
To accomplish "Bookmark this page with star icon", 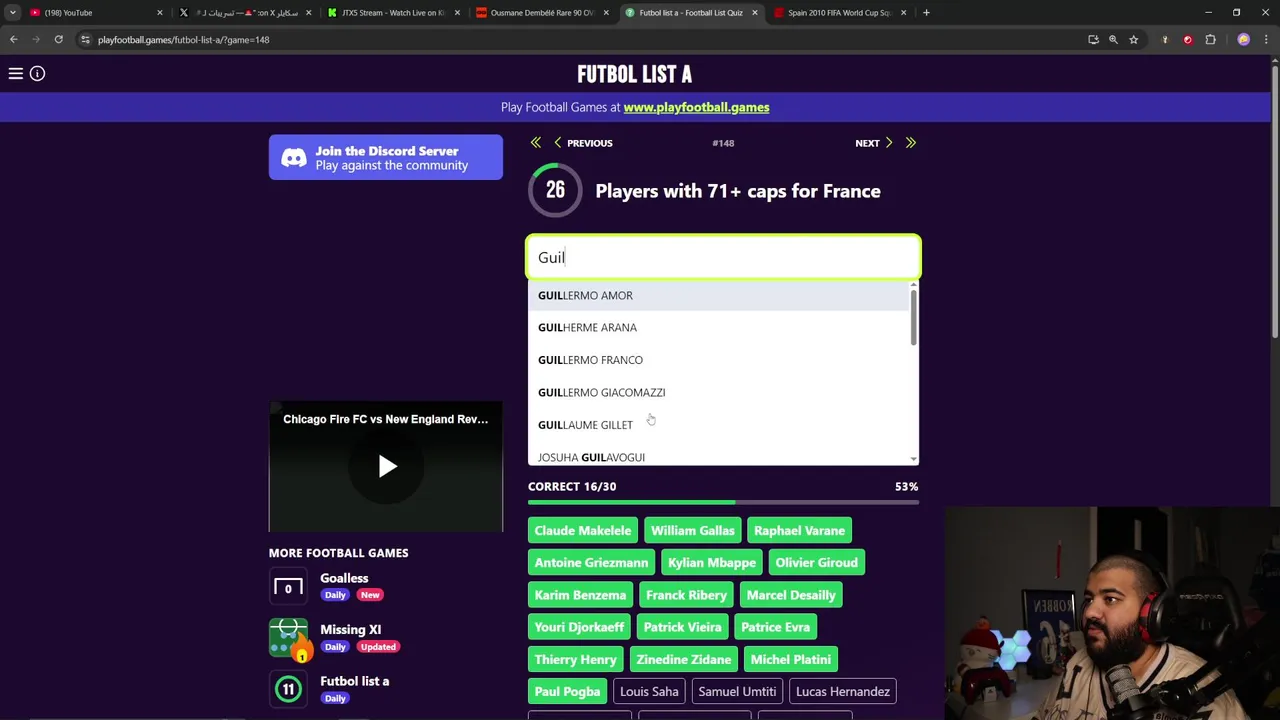I will 1133,40.
